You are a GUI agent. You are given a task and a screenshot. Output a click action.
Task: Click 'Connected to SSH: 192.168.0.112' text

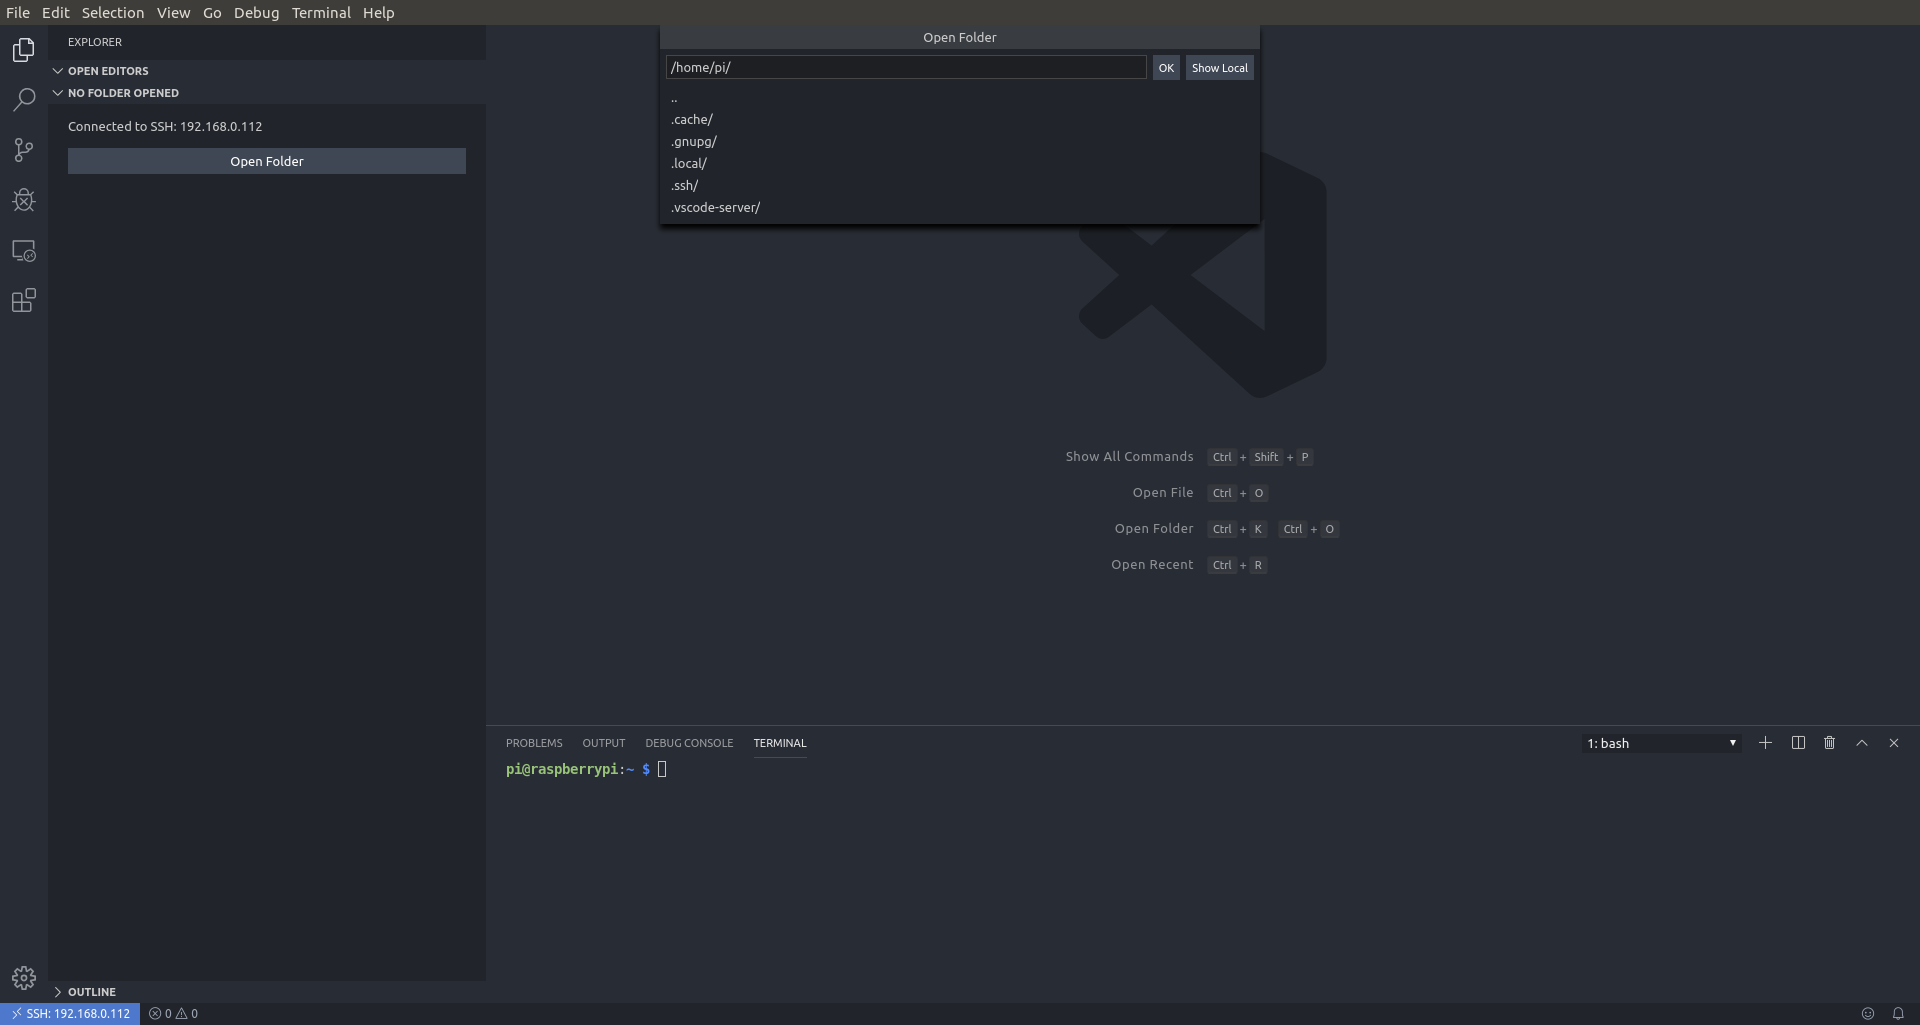pos(165,126)
